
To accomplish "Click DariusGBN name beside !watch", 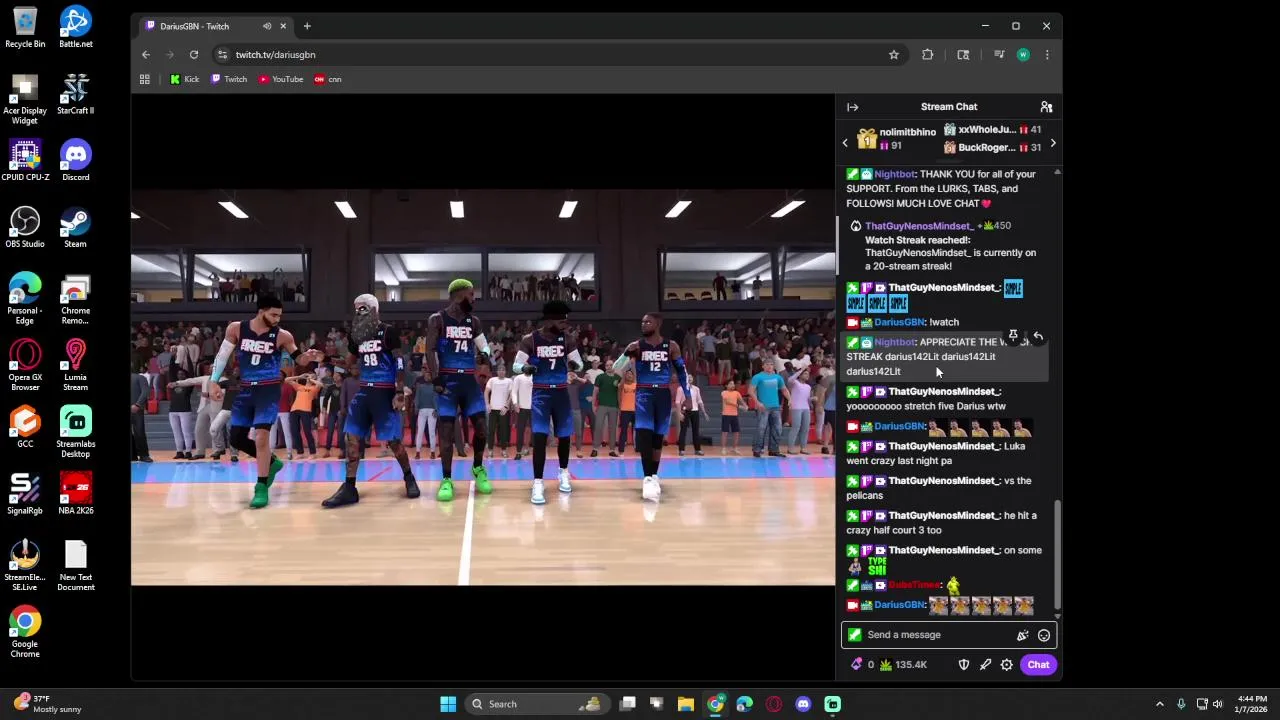I will [x=899, y=322].
